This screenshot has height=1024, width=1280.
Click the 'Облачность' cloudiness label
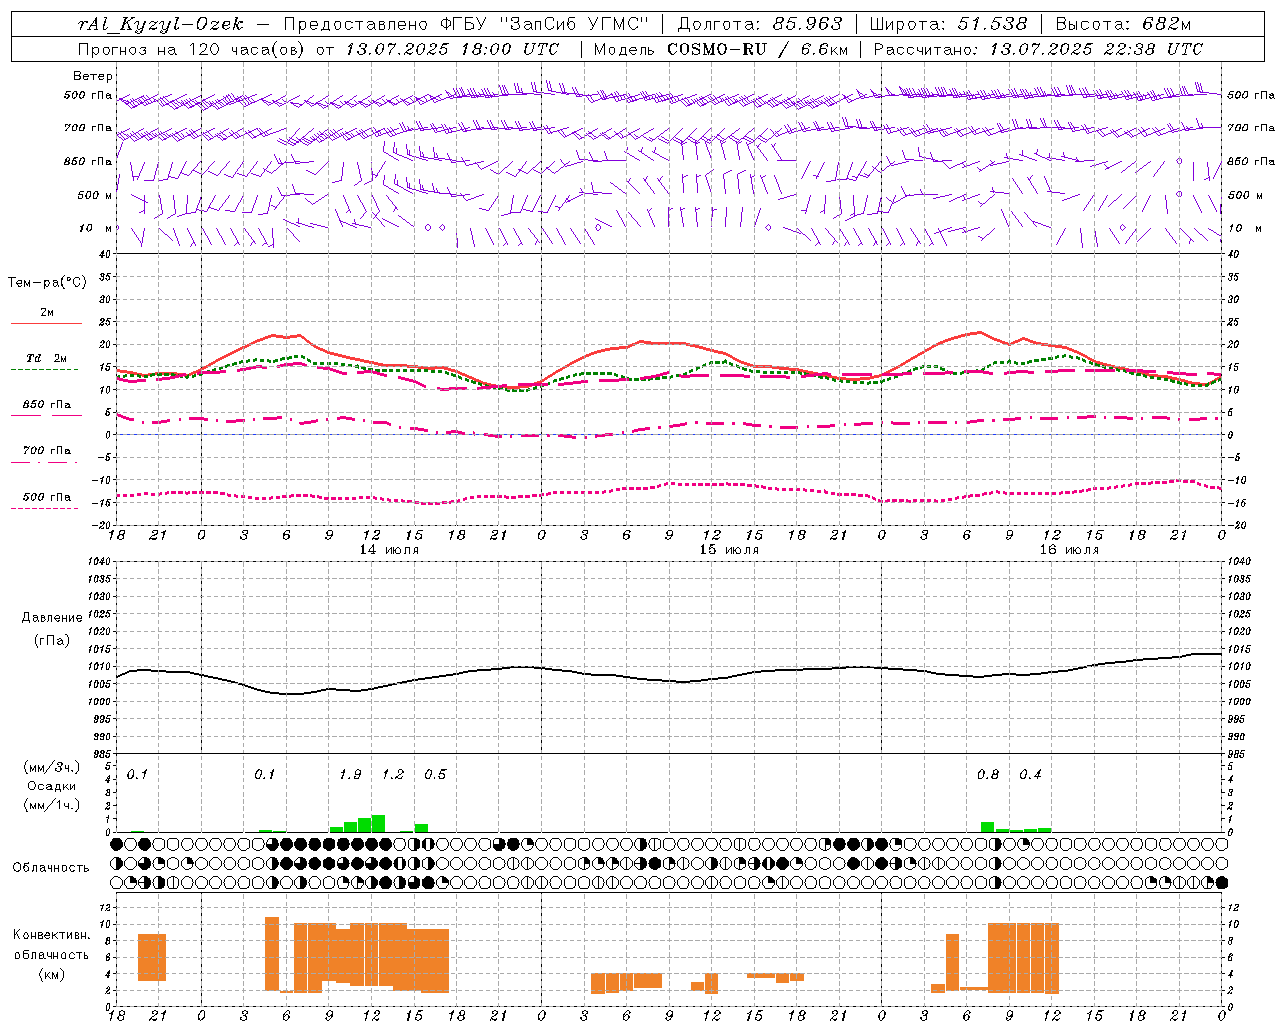pyautogui.click(x=51, y=868)
